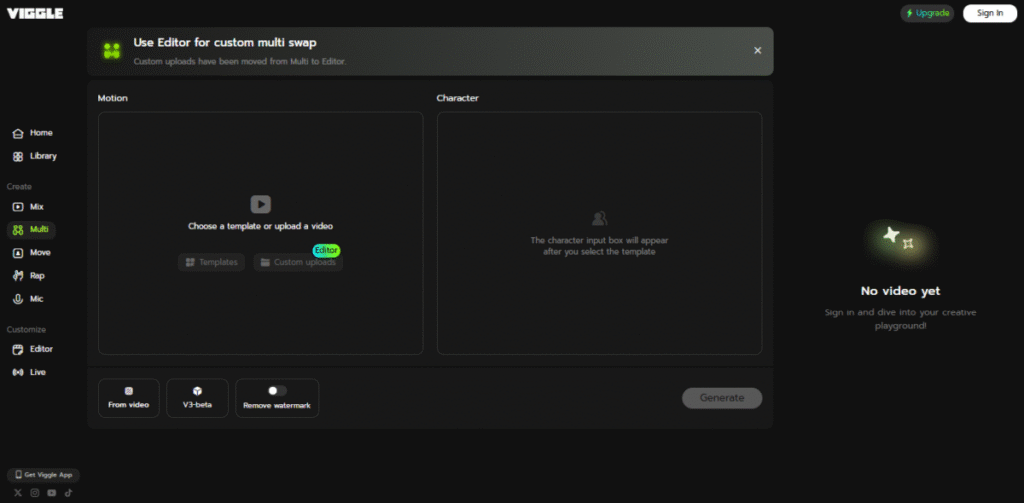Open the Instagram social link
The width and height of the screenshot is (1024, 503).
35,493
